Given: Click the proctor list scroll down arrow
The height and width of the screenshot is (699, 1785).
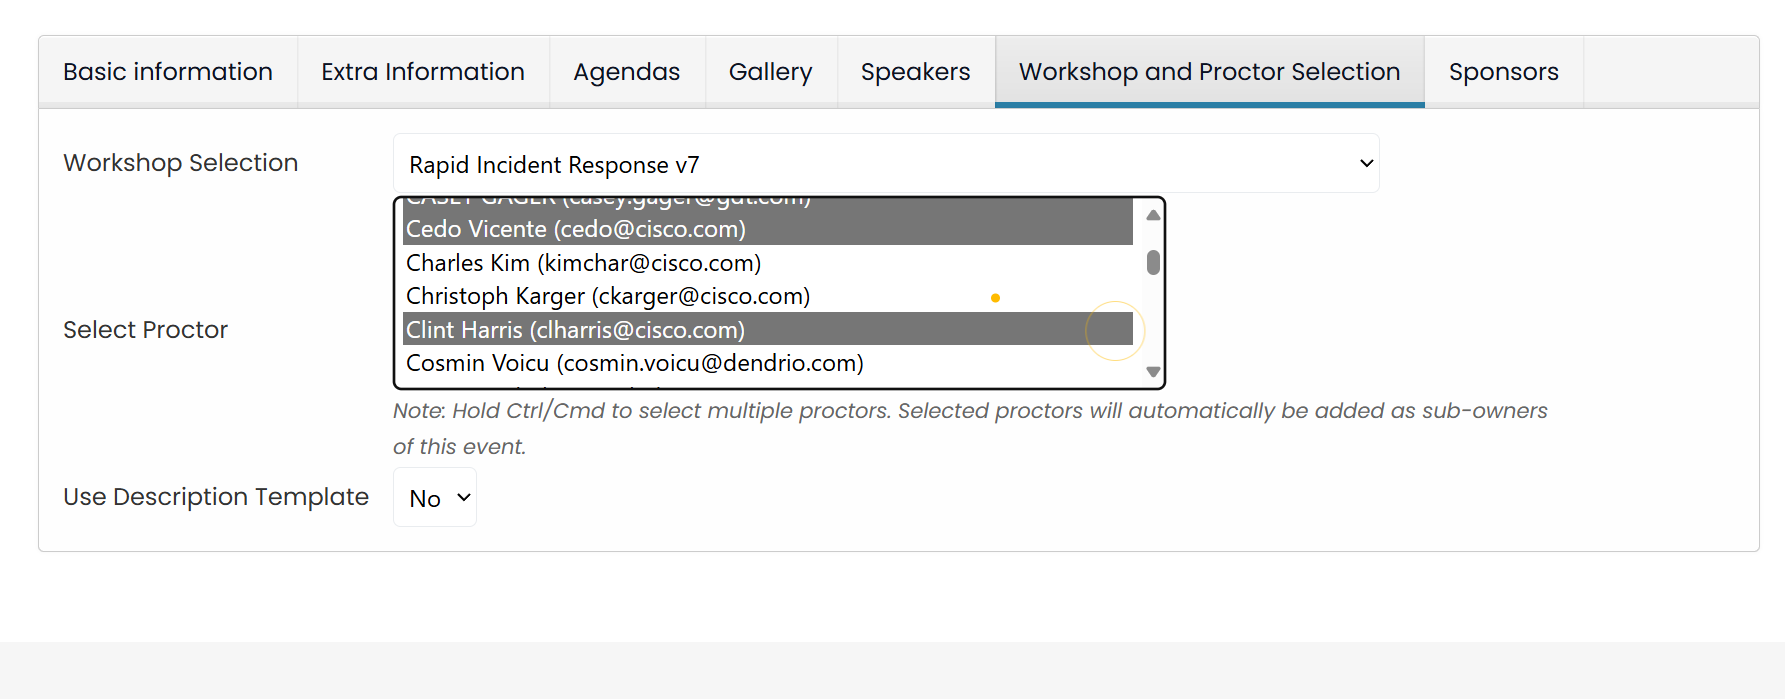Looking at the screenshot, I should click(x=1153, y=372).
